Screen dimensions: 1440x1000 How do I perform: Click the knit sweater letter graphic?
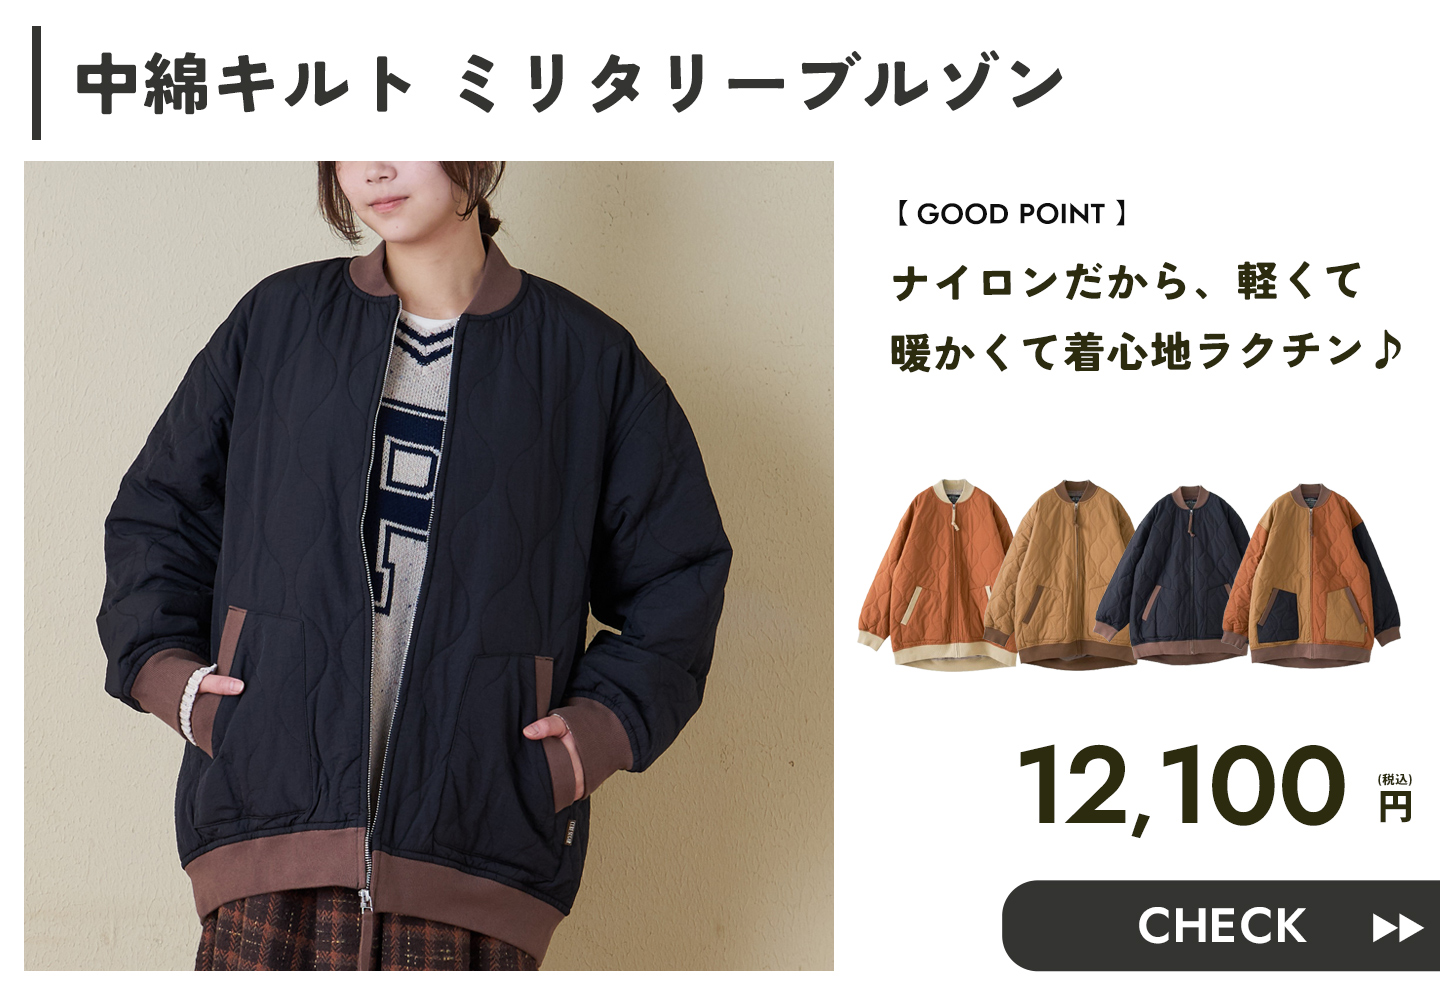click(x=405, y=520)
